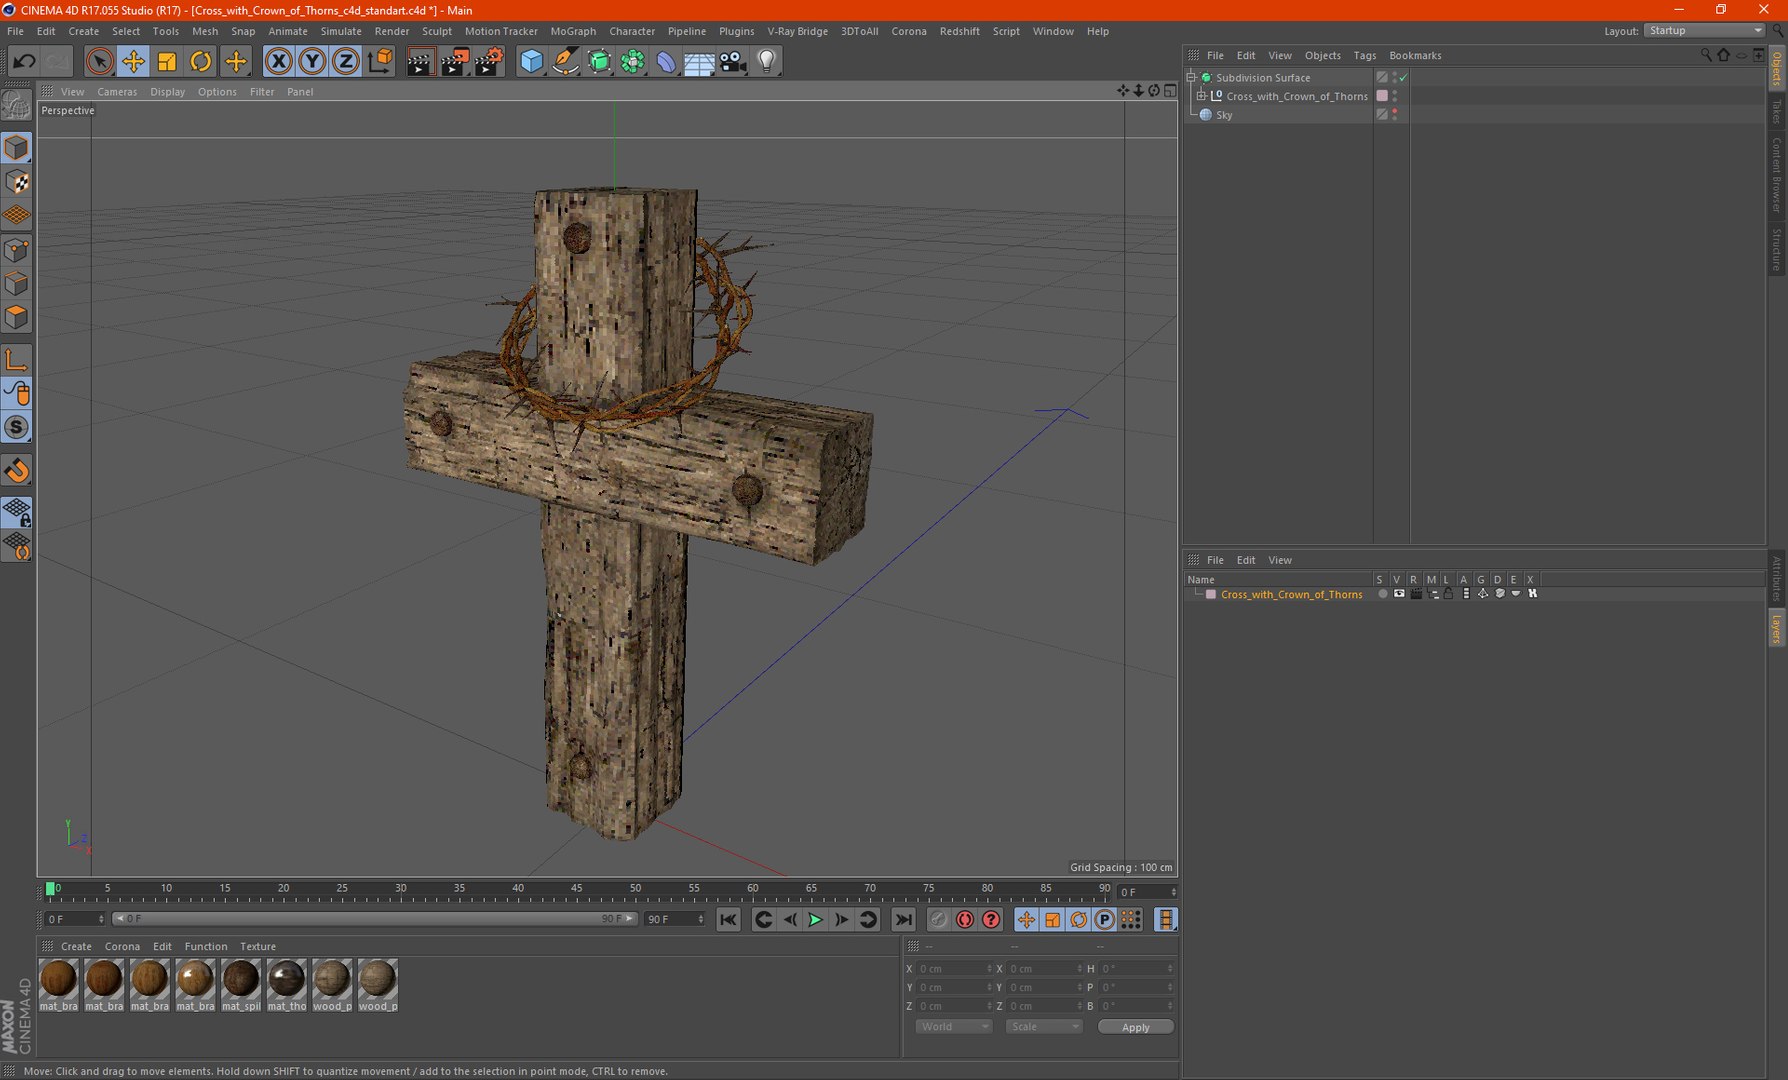This screenshot has height=1080, width=1788.
Task: Select Texture mode checkered cube icon
Action: [16, 182]
